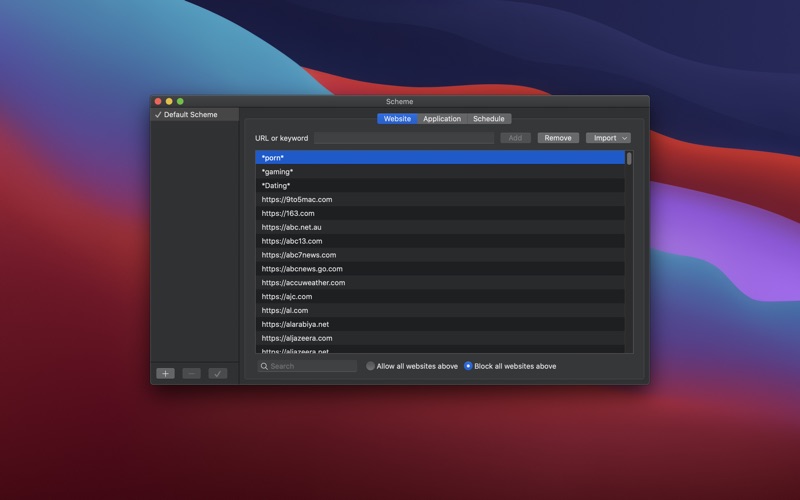This screenshot has width=800, height=500.
Task: Minimize the Scheme window
Action: click(x=169, y=102)
